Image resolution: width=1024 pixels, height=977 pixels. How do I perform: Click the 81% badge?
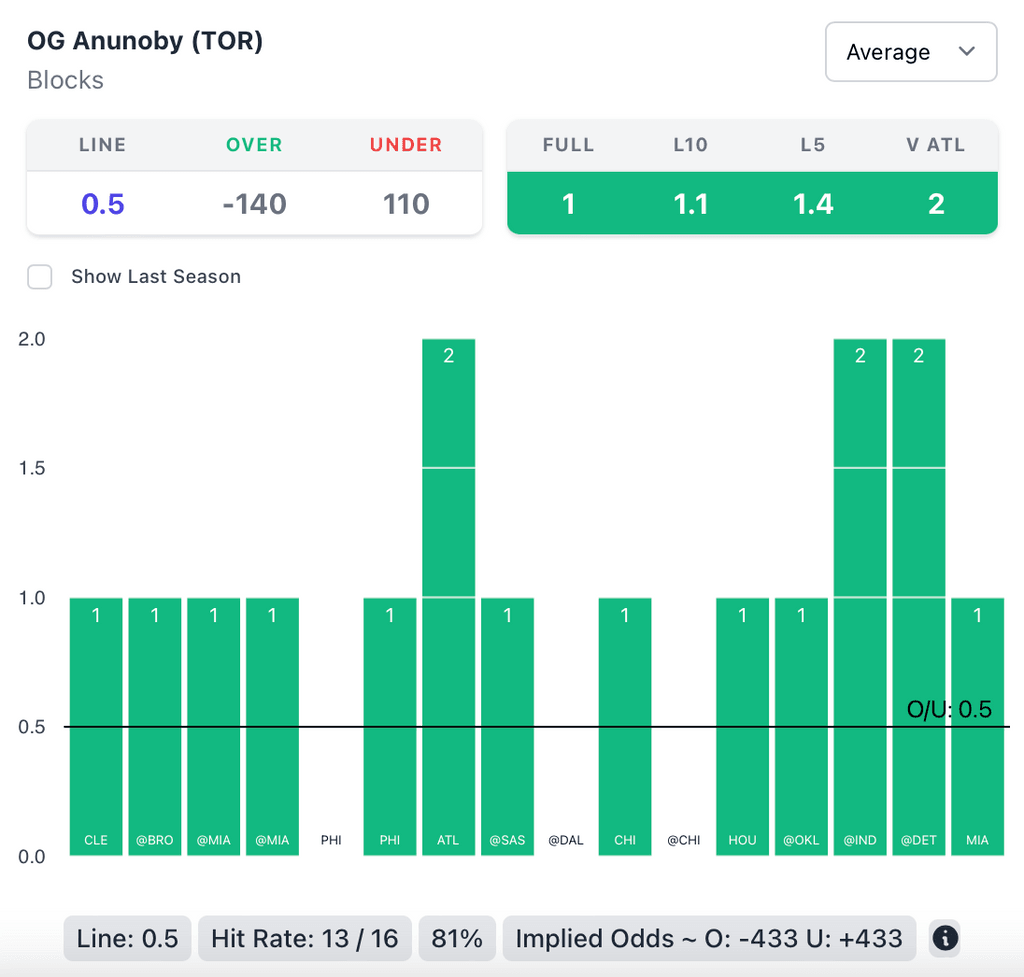coord(457,938)
